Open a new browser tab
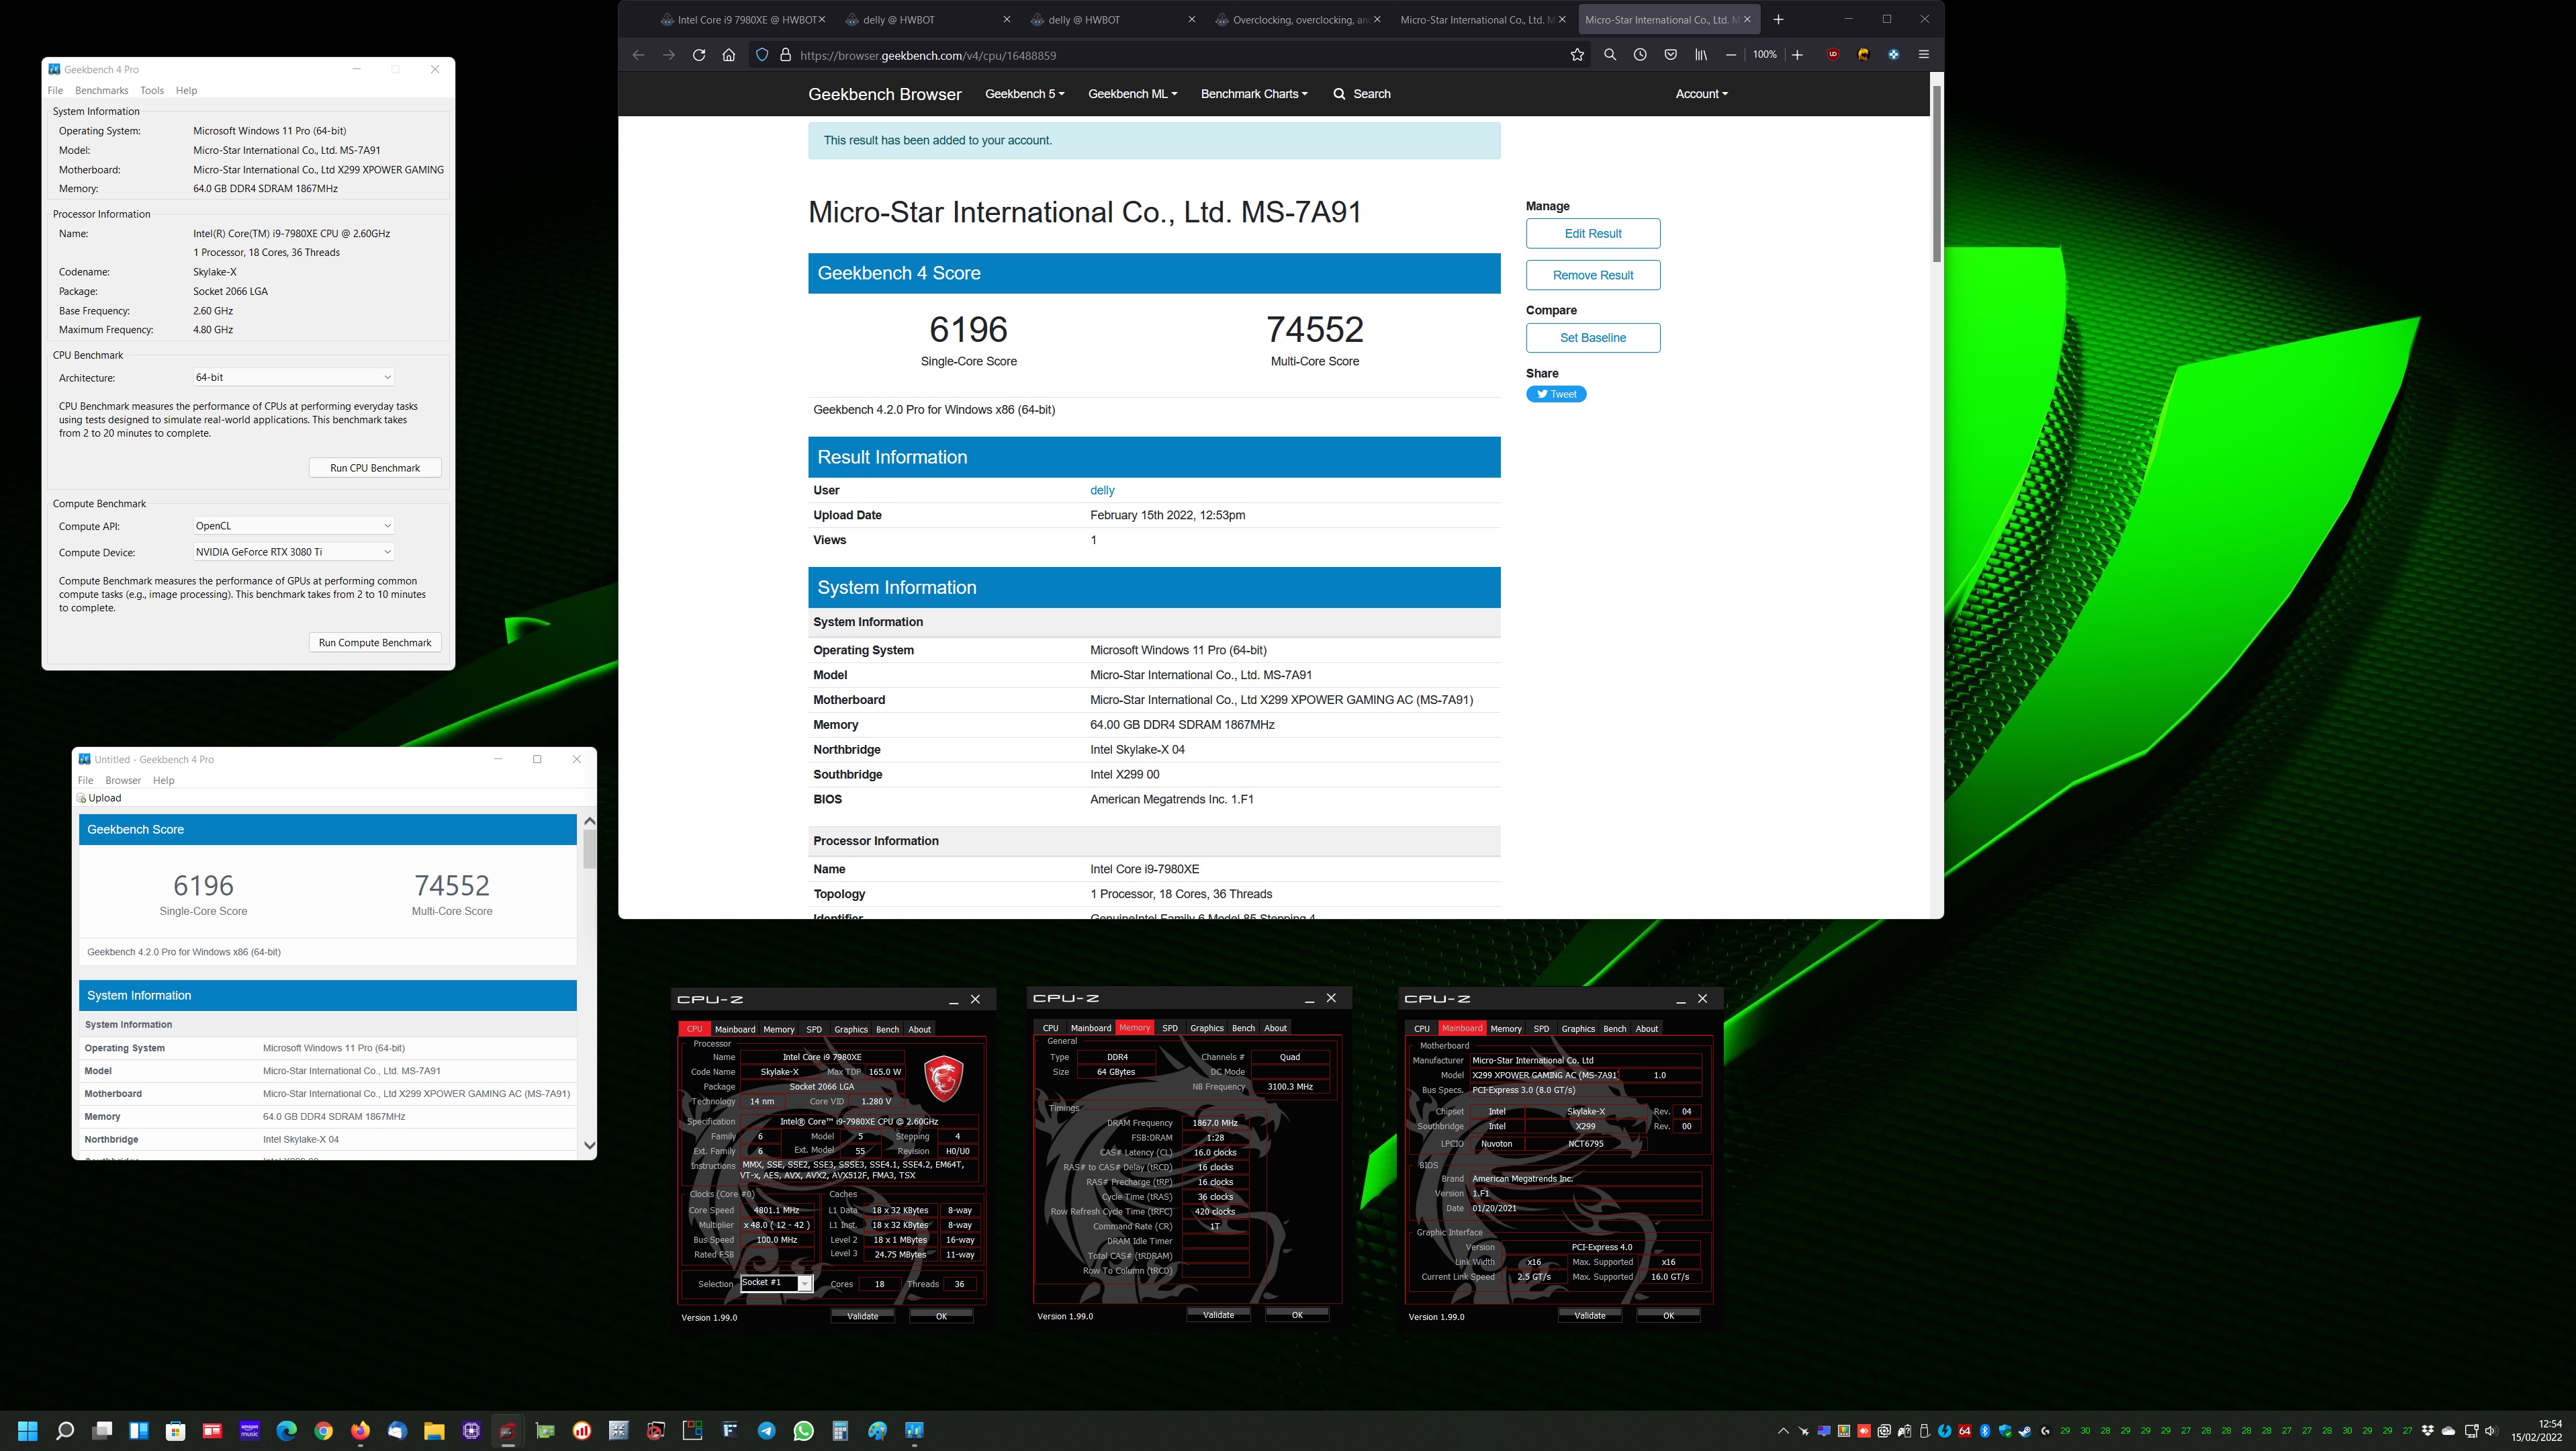 [1778, 19]
